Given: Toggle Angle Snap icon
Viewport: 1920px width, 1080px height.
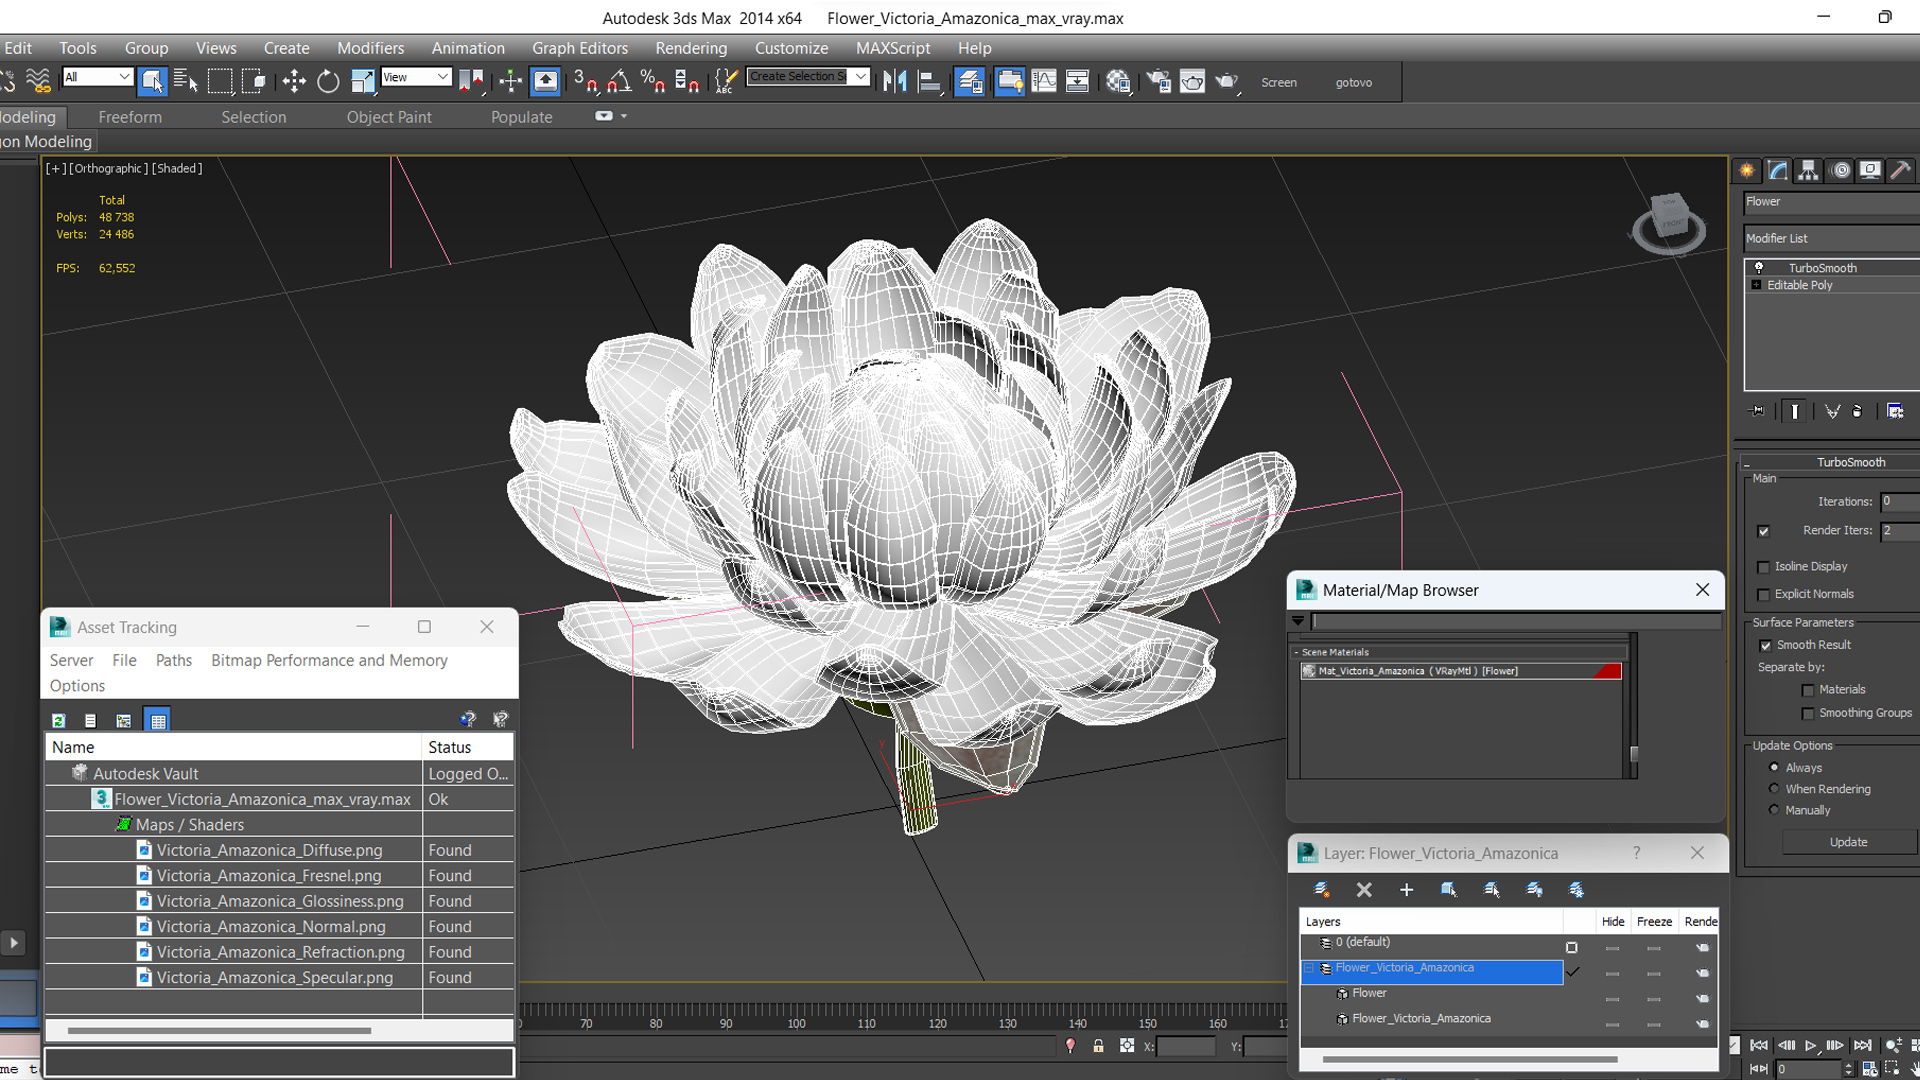Looking at the screenshot, I should tap(619, 82).
